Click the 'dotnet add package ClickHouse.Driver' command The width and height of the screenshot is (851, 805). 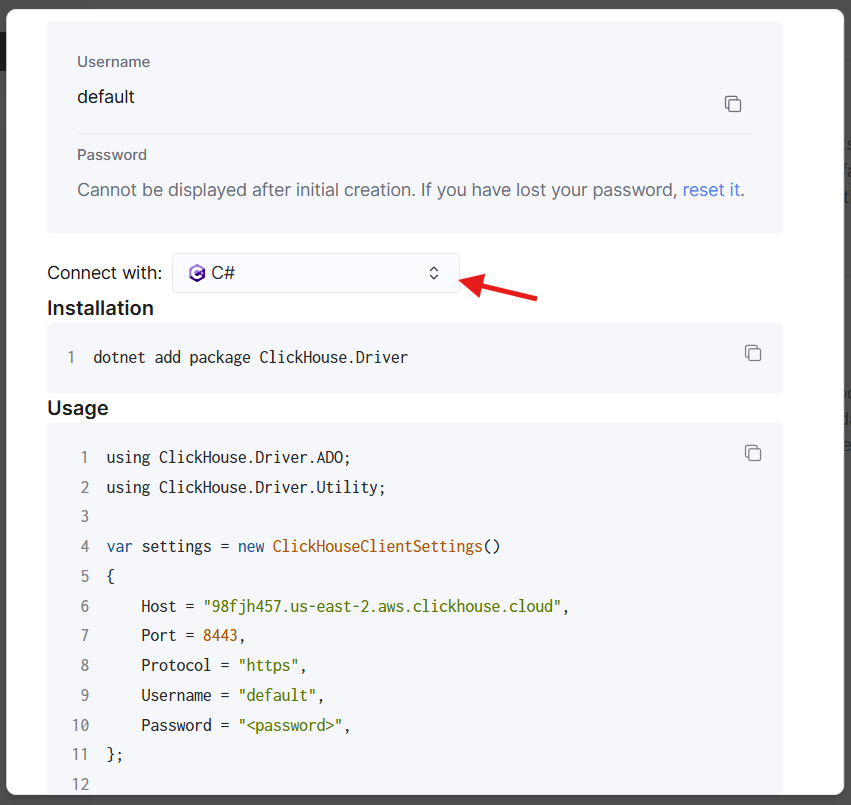click(250, 357)
